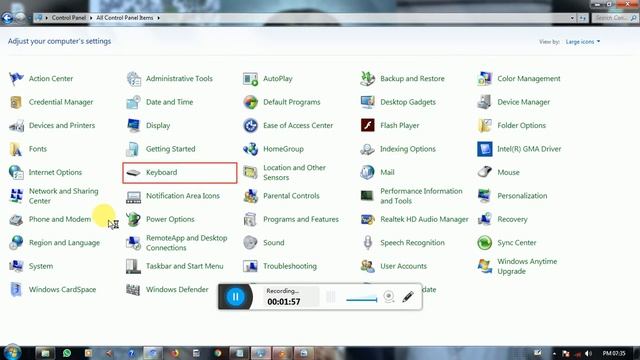The image size is (640, 360).
Task: Open the HomeGroup icon
Action: tap(250, 149)
